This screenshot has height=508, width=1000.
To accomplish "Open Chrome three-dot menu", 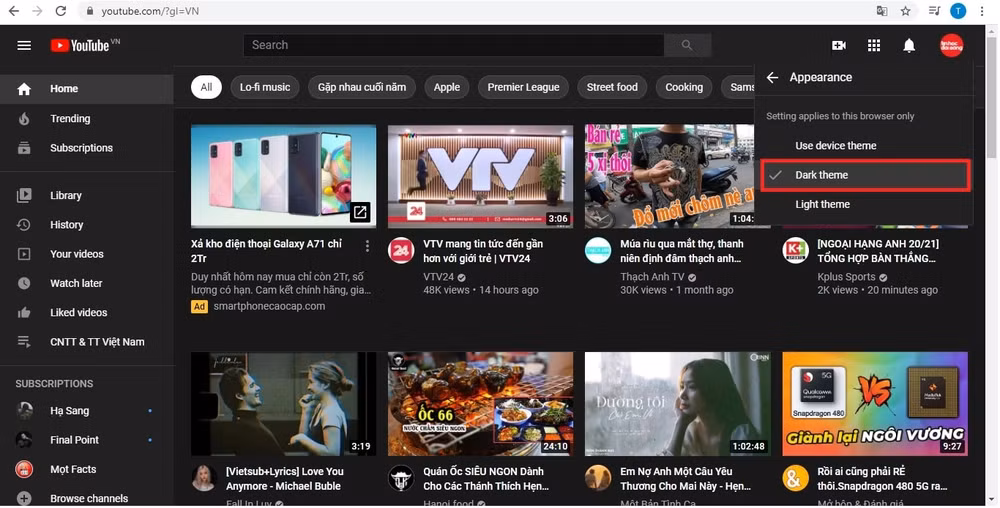I will pyautogui.click(x=982, y=11).
